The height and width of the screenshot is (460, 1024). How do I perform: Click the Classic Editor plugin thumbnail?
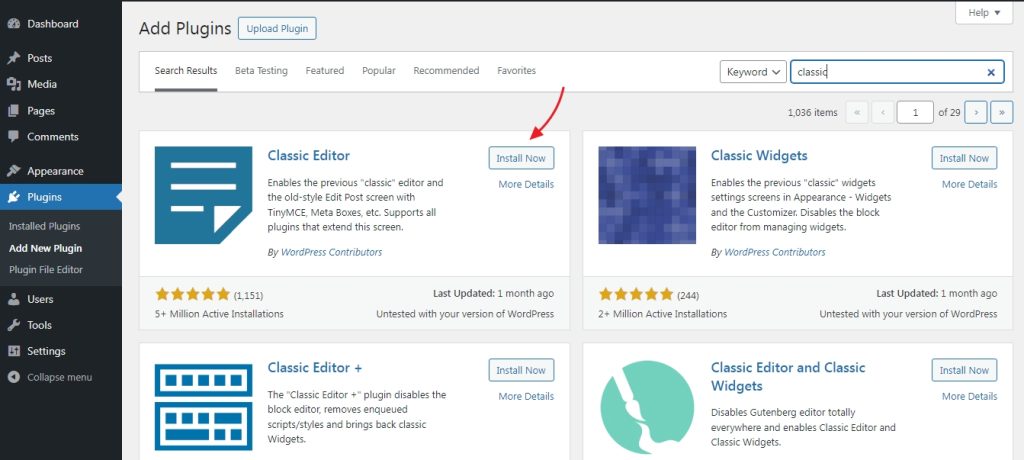pyautogui.click(x=203, y=195)
